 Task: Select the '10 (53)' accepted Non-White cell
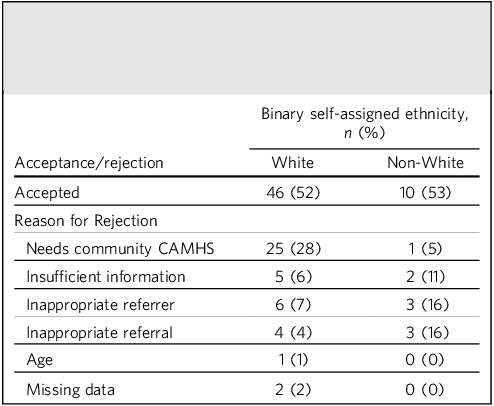425,193
